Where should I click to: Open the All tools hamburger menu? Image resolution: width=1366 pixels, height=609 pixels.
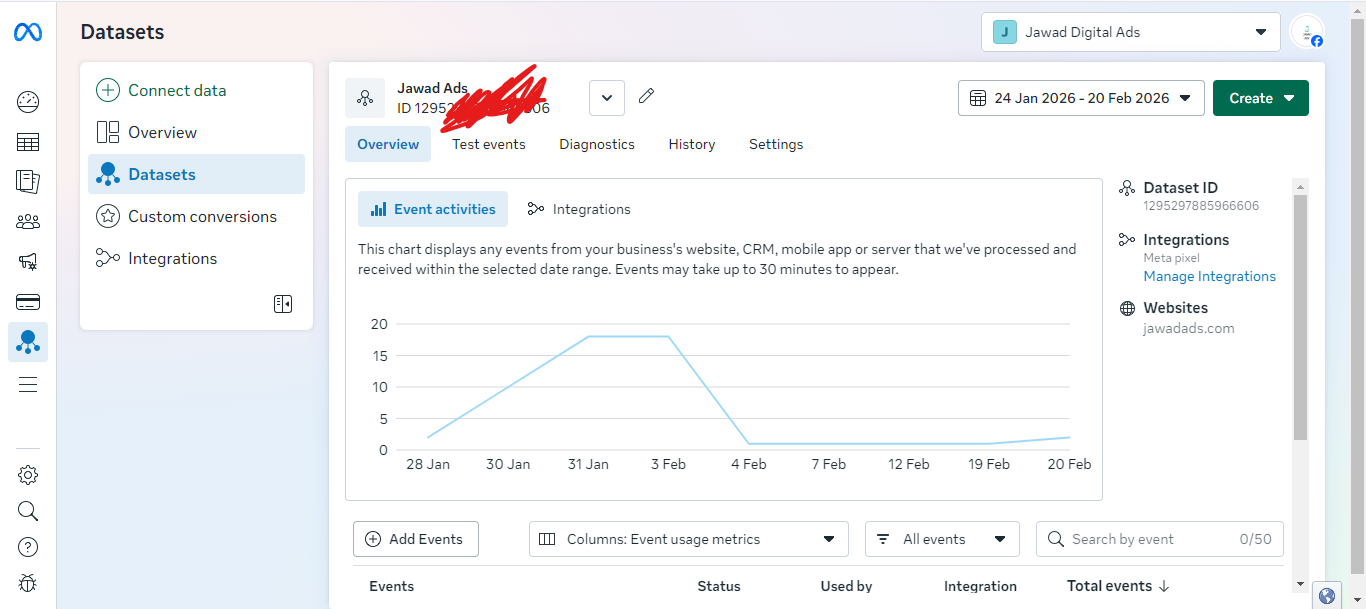(x=28, y=385)
